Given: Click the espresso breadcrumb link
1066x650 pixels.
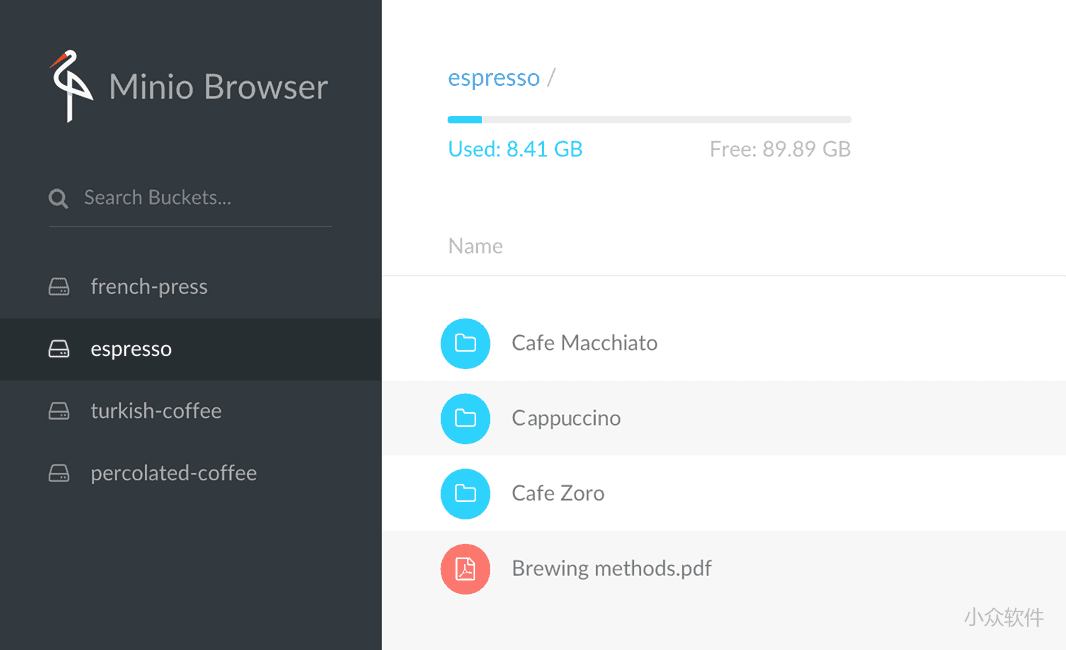Looking at the screenshot, I should (x=494, y=78).
